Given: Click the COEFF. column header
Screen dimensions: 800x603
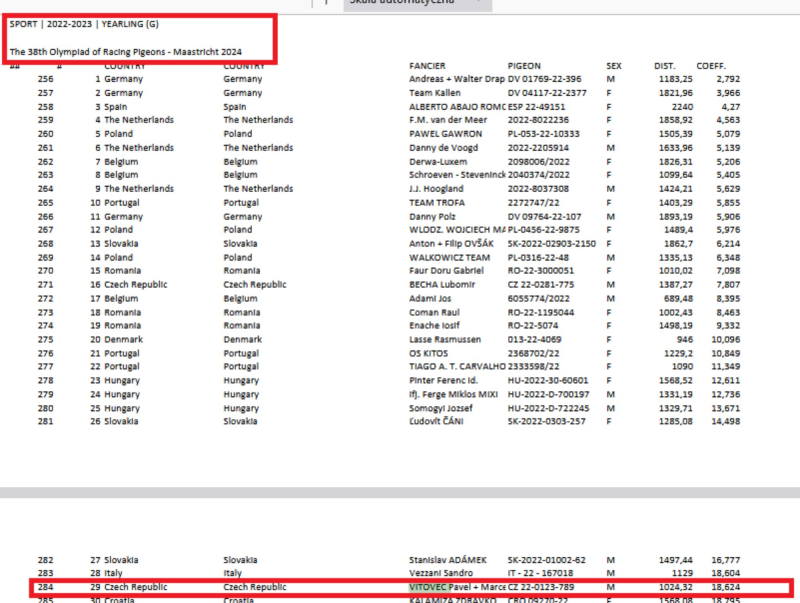Looking at the screenshot, I should coord(711,66).
